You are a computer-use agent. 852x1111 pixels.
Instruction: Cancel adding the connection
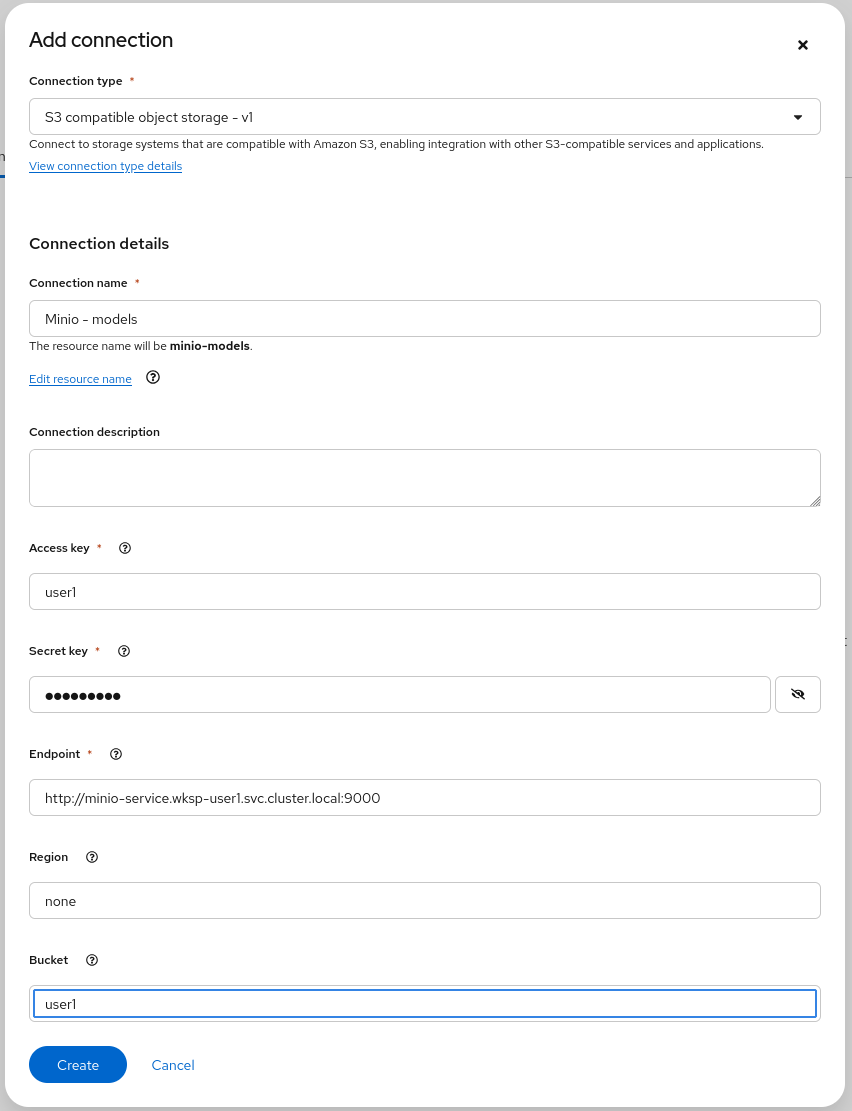coord(173,1065)
